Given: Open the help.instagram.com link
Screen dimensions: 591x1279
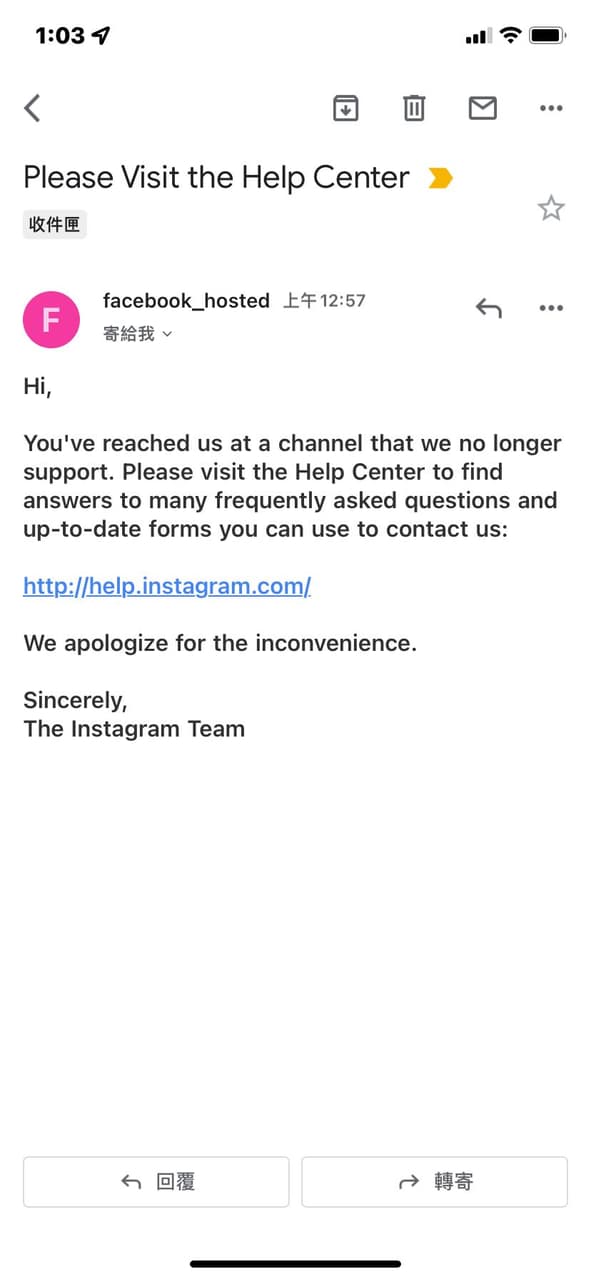Looking at the screenshot, I should click(167, 586).
